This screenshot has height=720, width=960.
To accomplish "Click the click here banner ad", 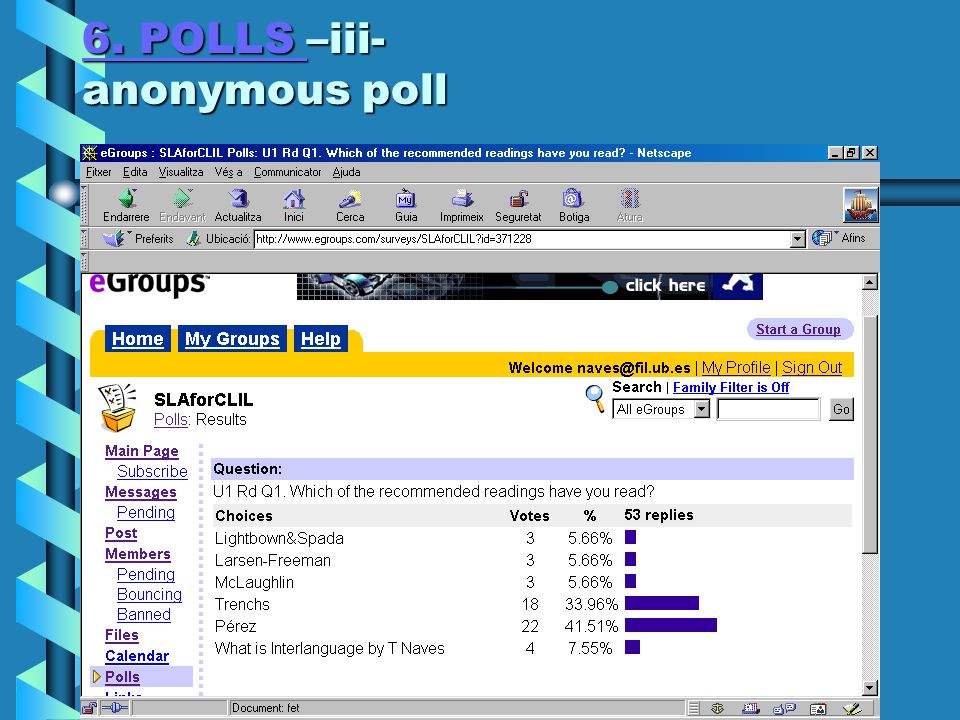I will [x=530, y=287].
